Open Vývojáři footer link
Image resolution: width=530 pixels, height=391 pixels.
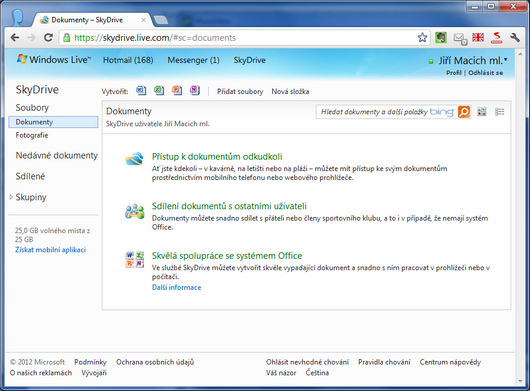94,373
